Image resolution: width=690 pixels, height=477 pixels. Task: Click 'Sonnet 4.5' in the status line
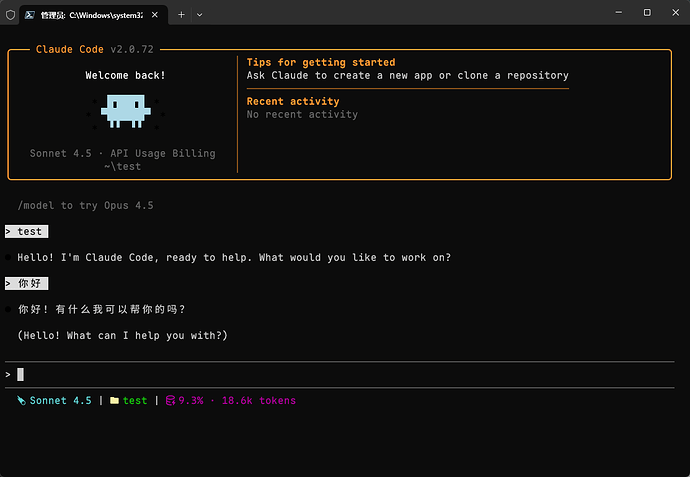click(x=61, y=400)
